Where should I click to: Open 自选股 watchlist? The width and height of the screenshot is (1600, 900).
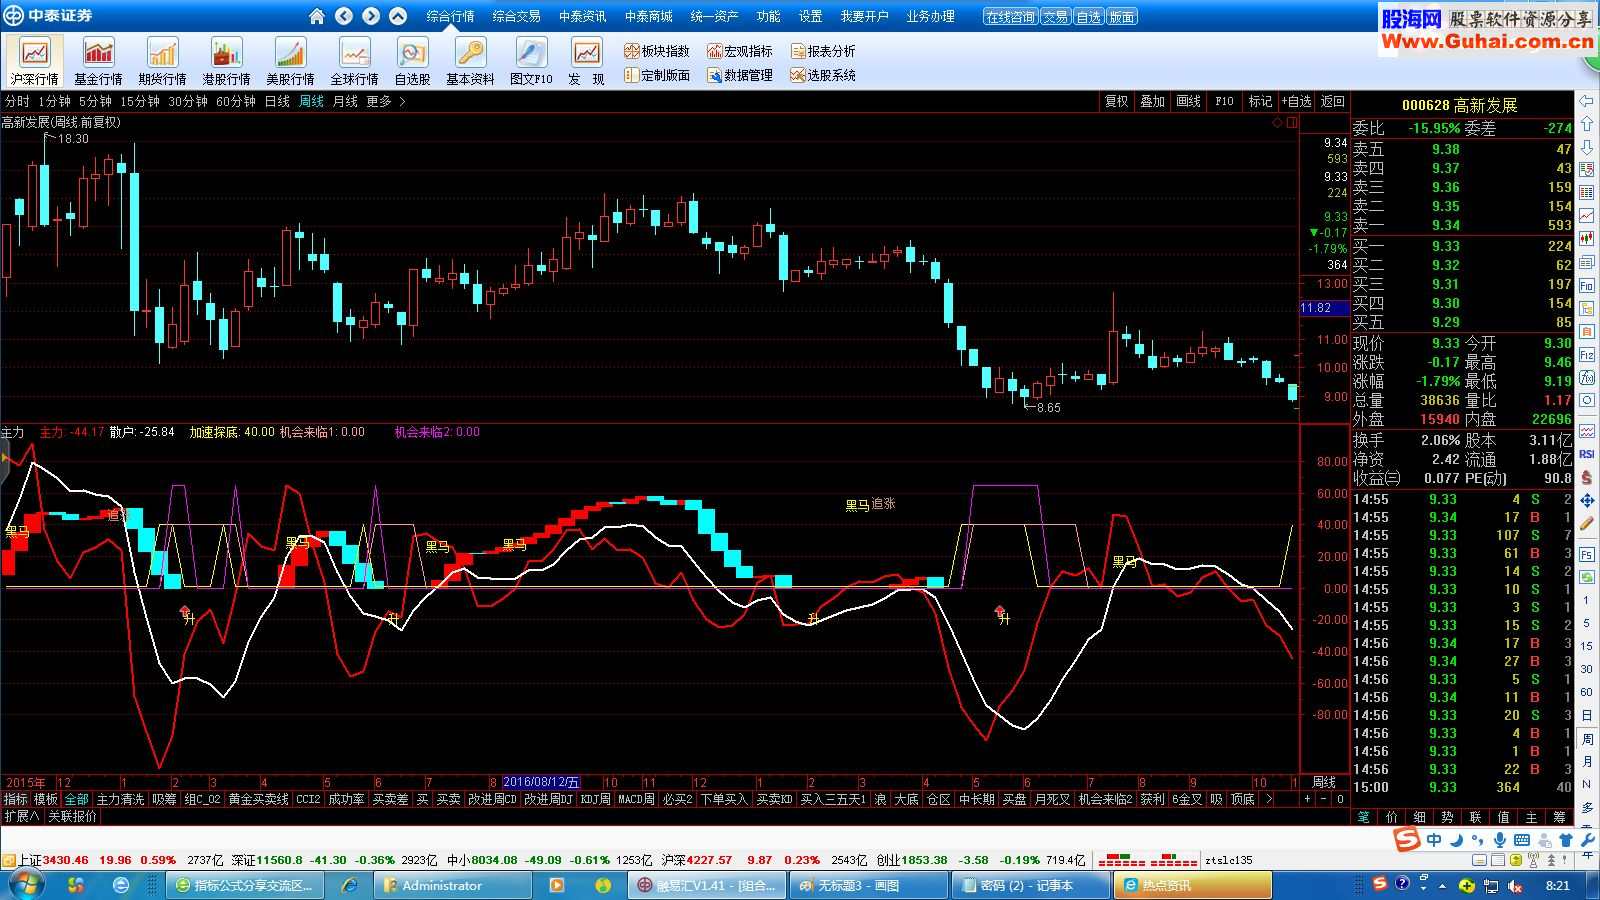(x=412, y=61)
